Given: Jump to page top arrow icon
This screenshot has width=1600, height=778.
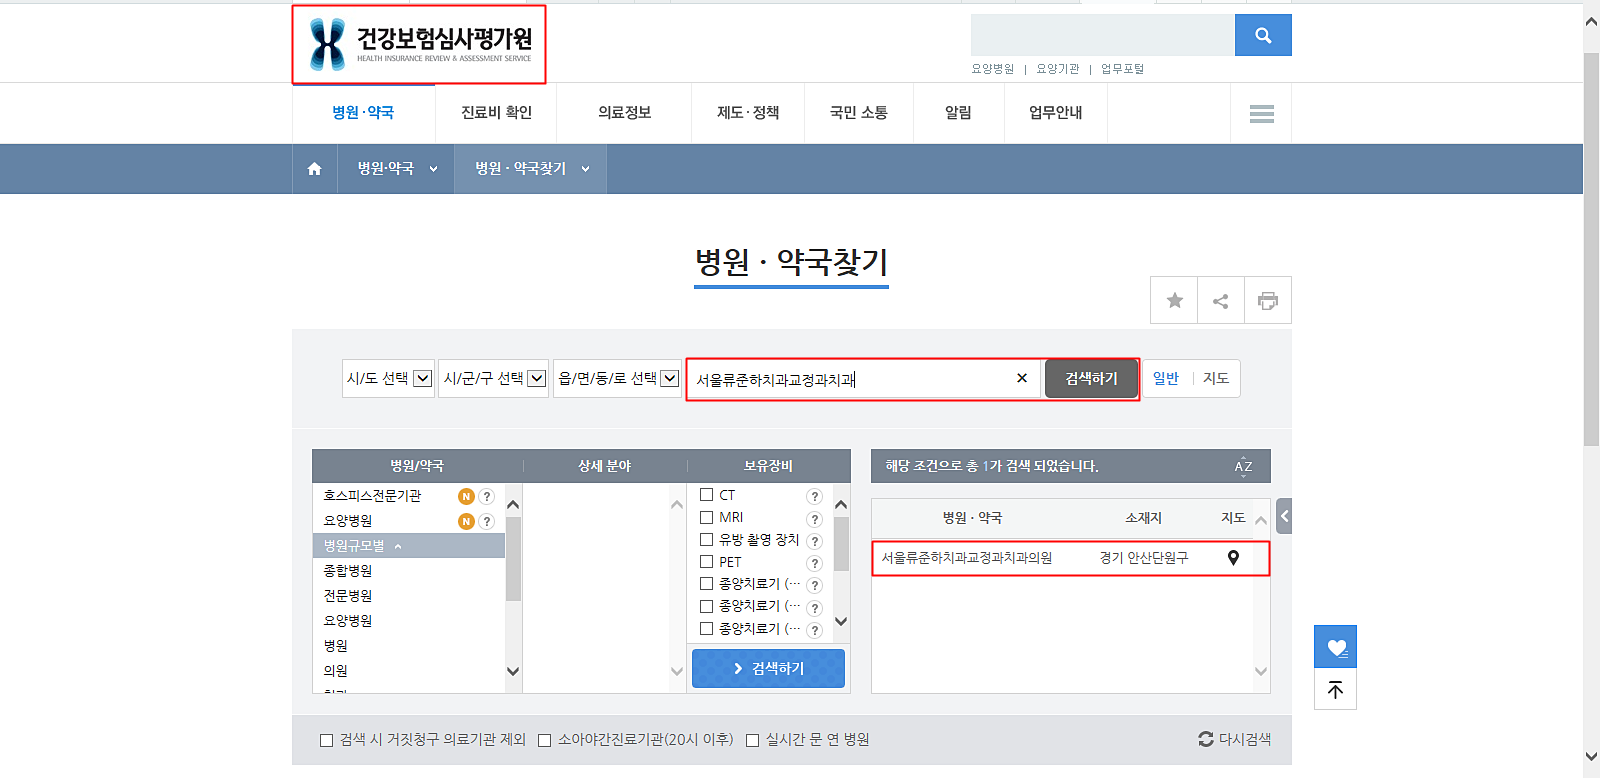Looking at the screenshot, I should point(1335,689).
